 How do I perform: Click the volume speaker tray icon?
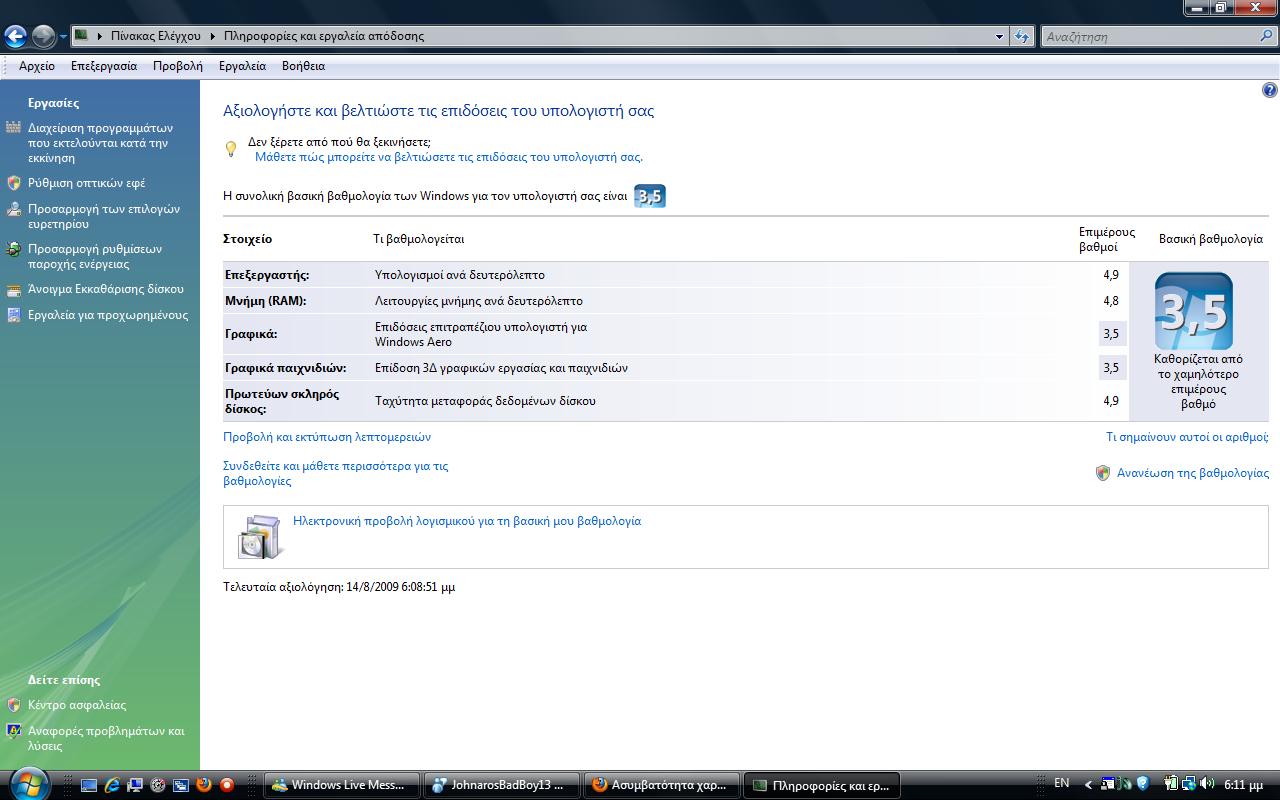point(1207,784)
